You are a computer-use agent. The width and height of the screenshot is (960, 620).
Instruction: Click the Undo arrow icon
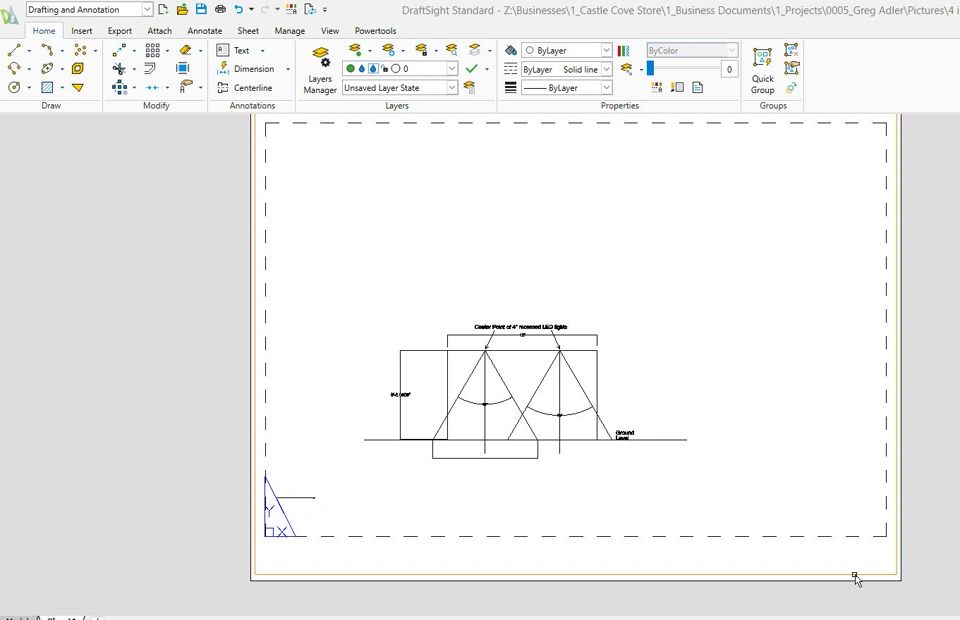point(238,9)
